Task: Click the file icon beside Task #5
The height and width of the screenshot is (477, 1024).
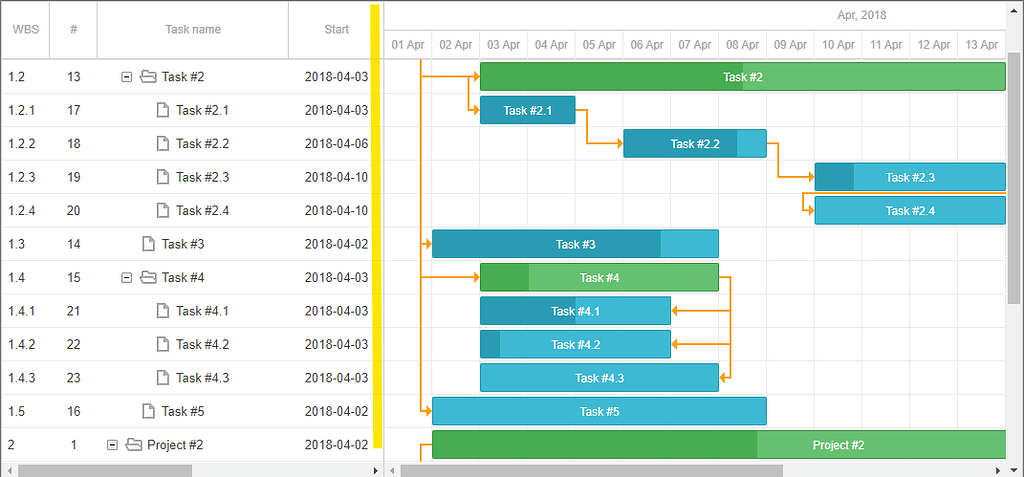Action: (x=149, y=412)
